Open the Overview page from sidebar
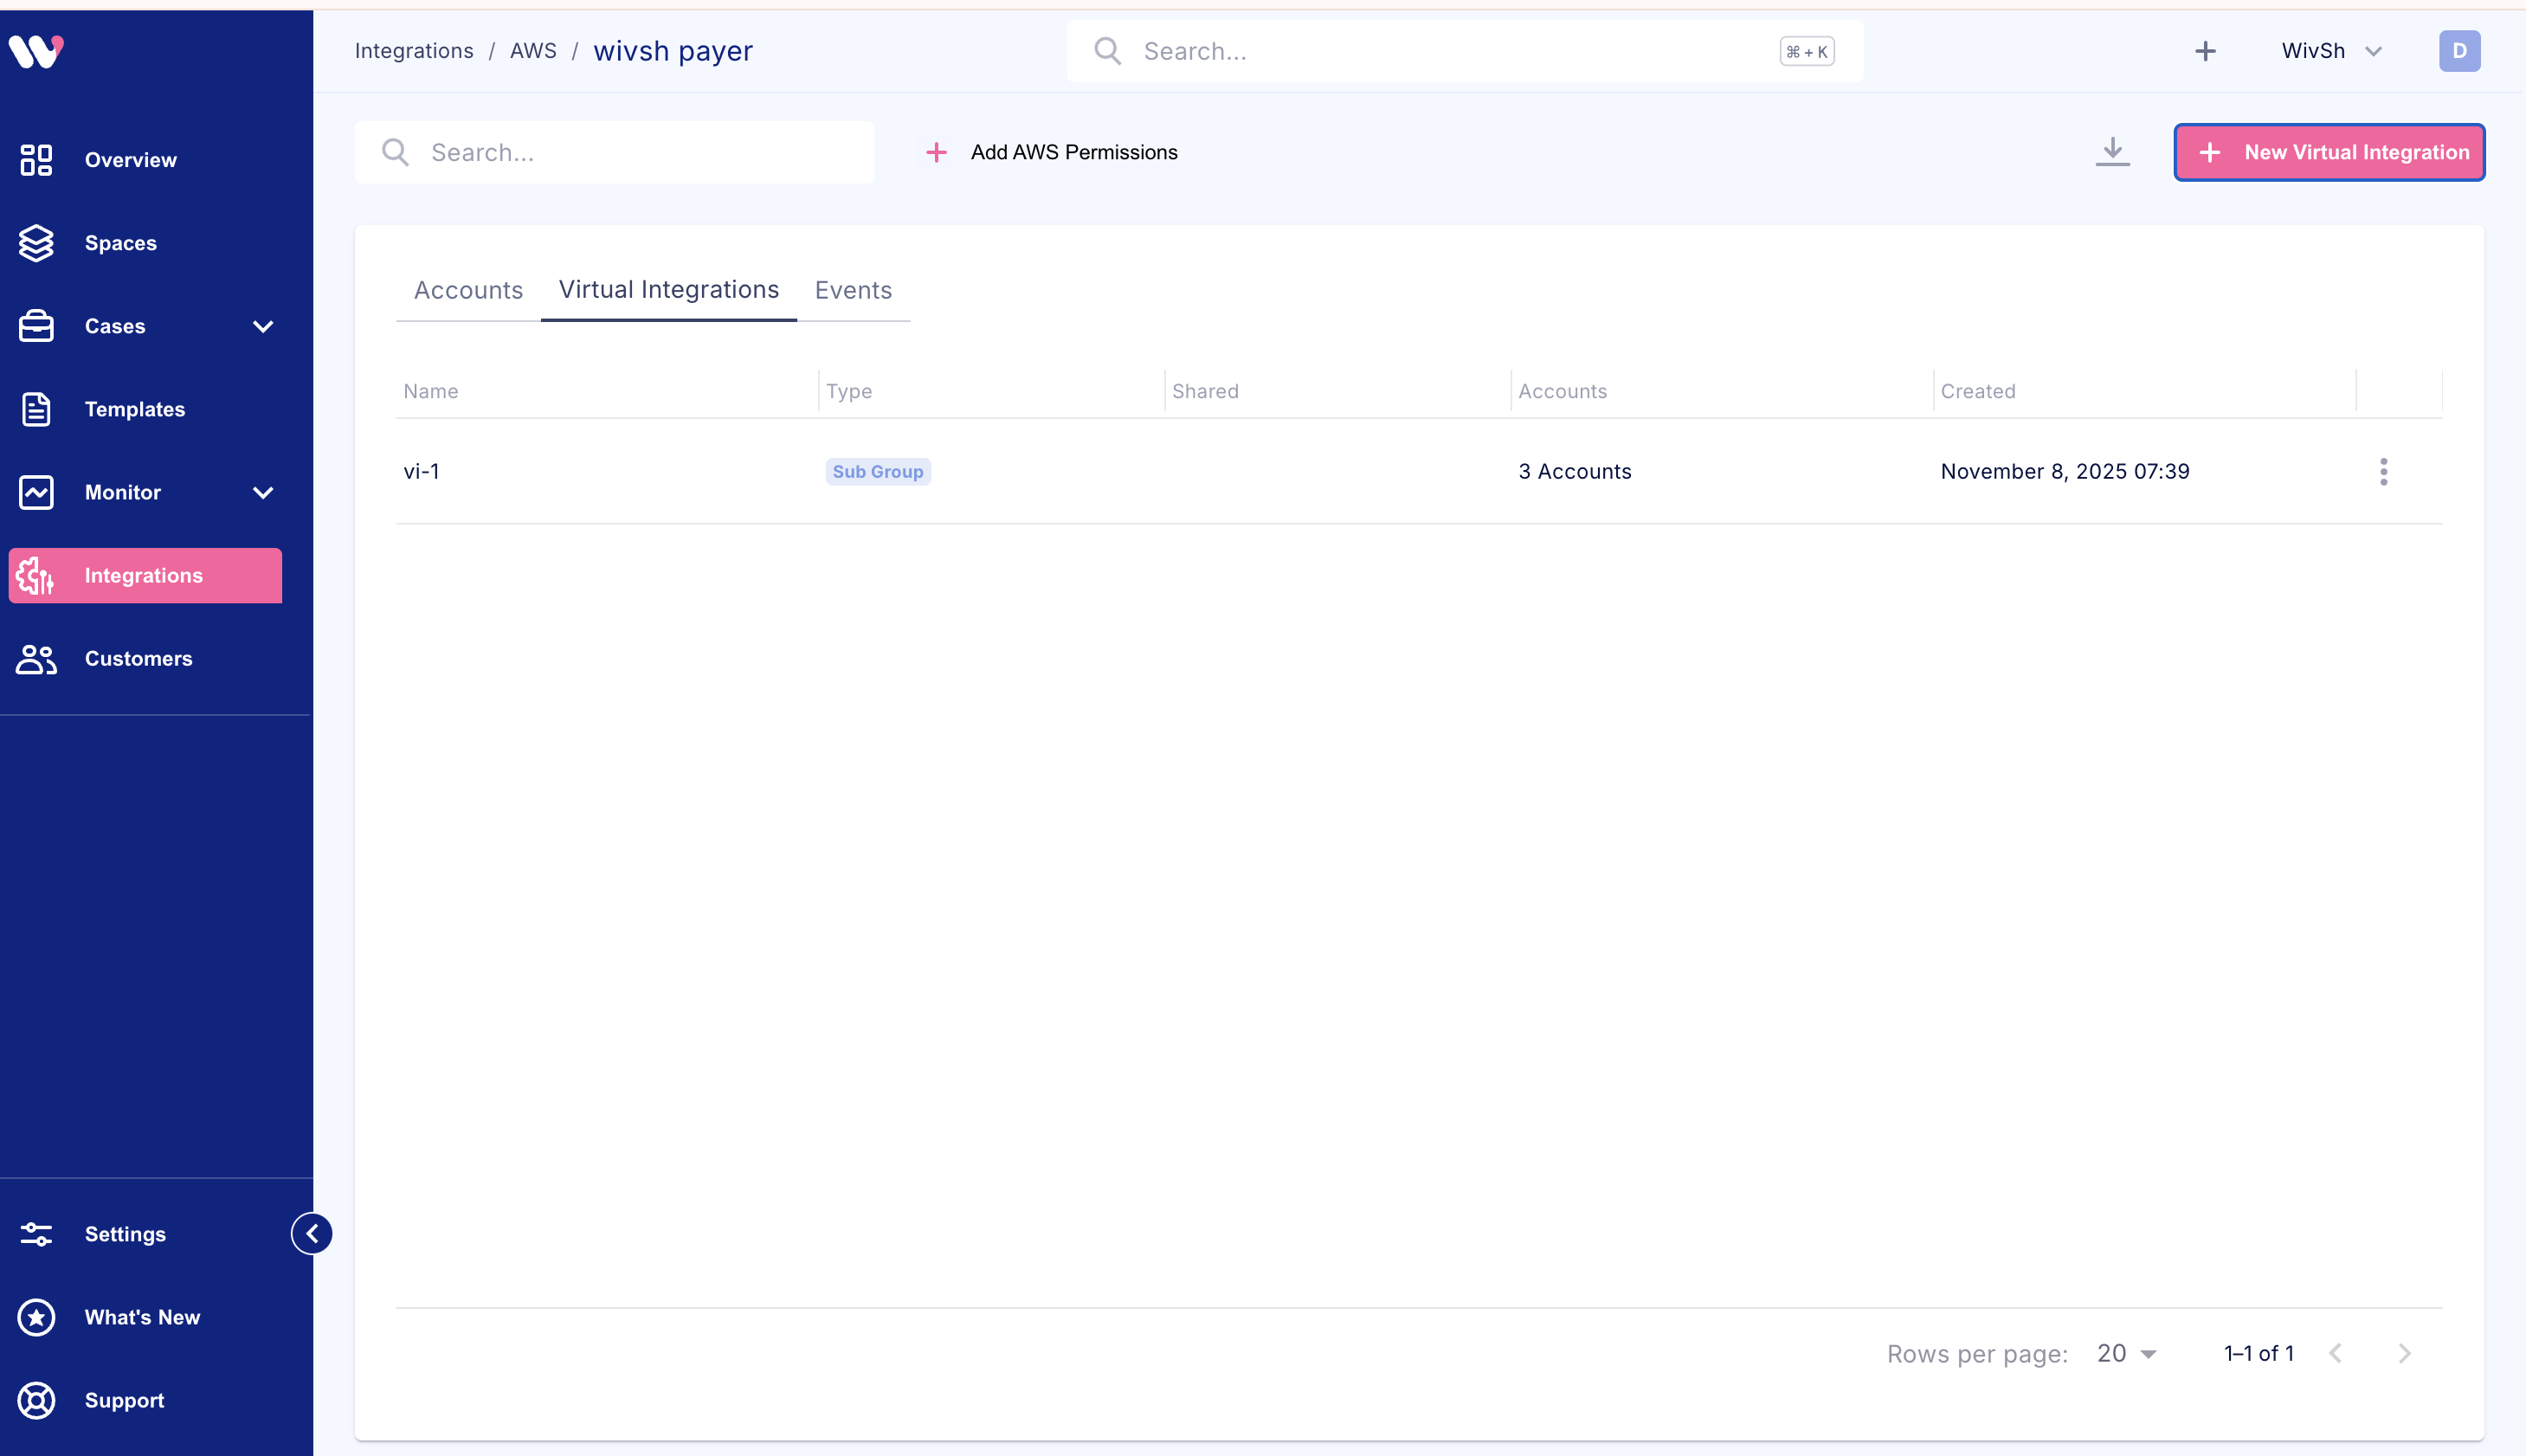The image size is (2526, 1456). pyautogui.click(x=130, y=160)
